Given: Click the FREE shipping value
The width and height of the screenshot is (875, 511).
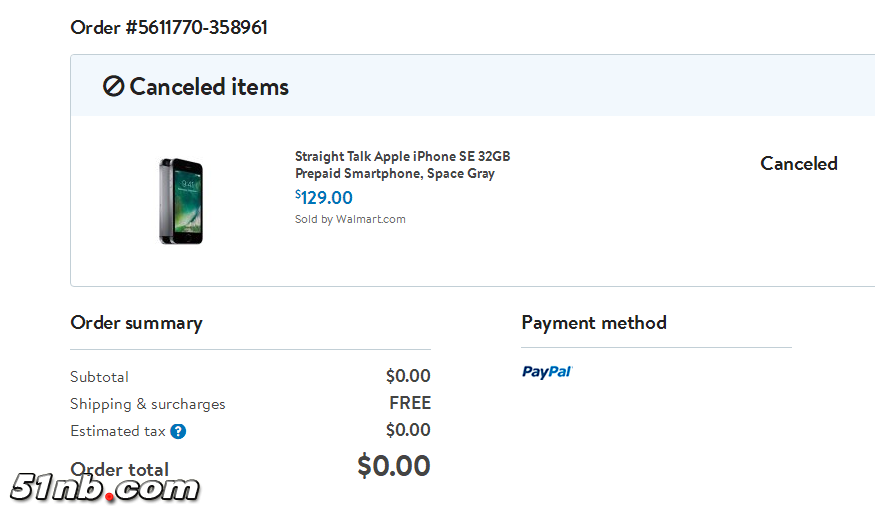Looking at the screenshot, I should (410, 403).
